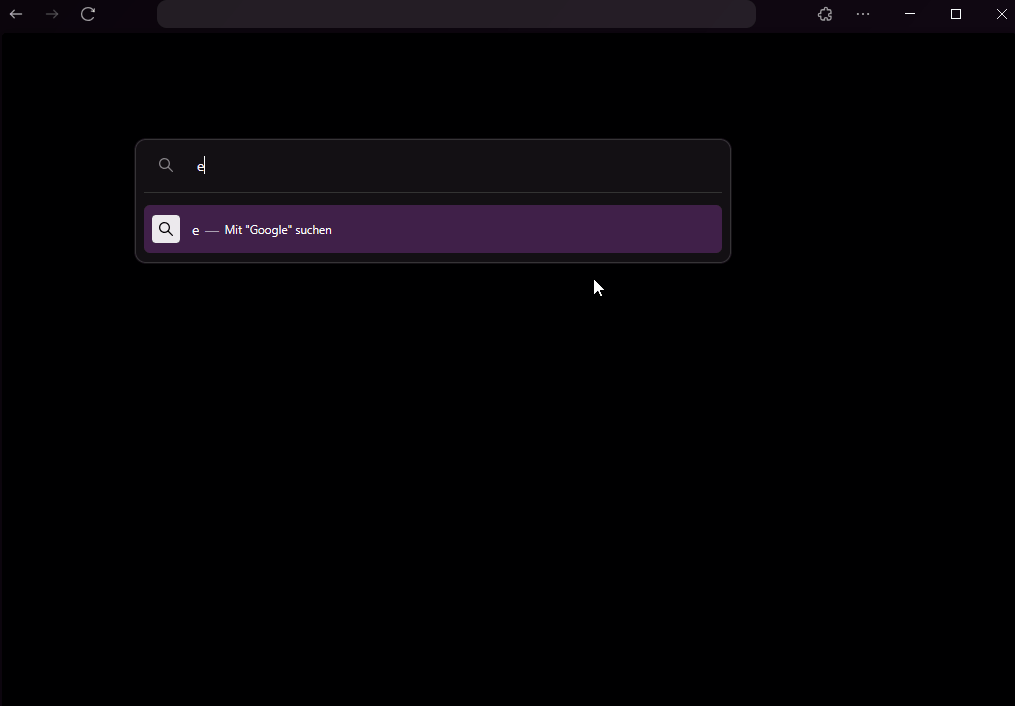Open the extensions puzzle-piece icon
Viewport: 1015px width, 706px height.
[825, 14]
